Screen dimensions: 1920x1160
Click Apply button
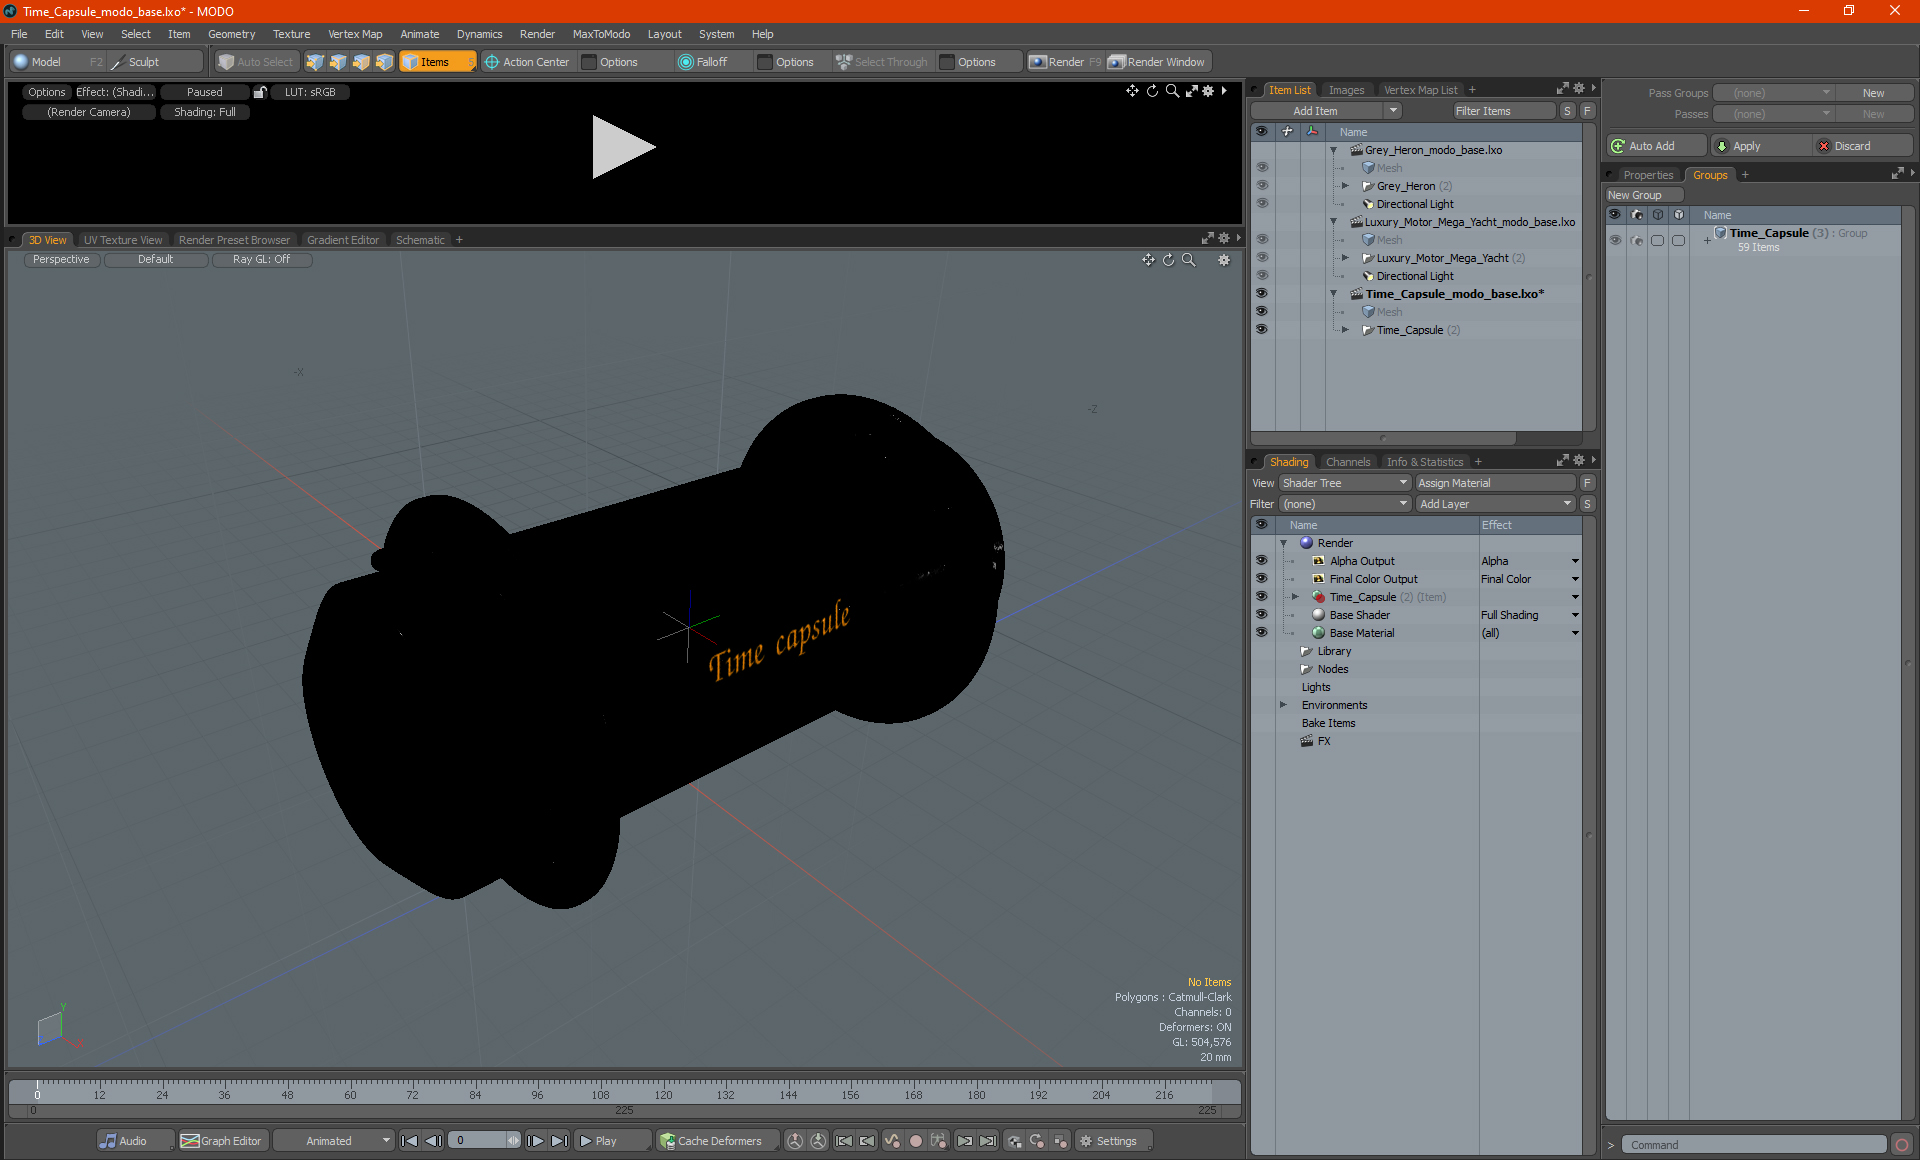pyautogui.click(x=1761, y=146)
